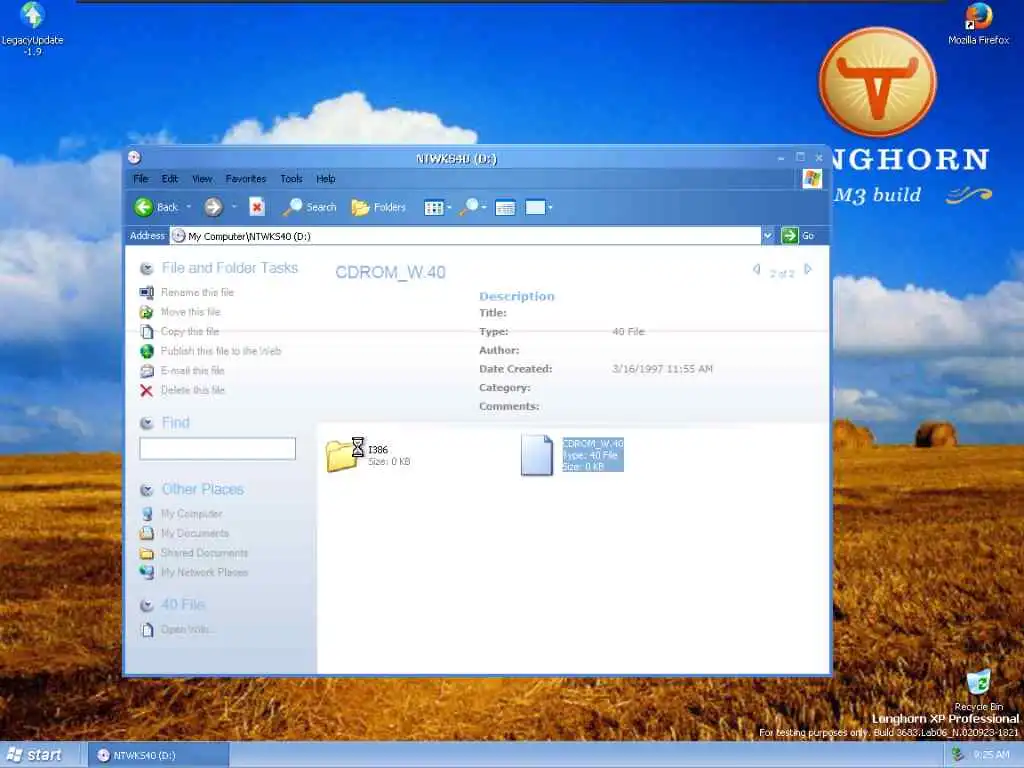The height and width of the screenshot is (768, 1024).
Task: Open Shared Documents in Other Places
Action: point(204,553)
